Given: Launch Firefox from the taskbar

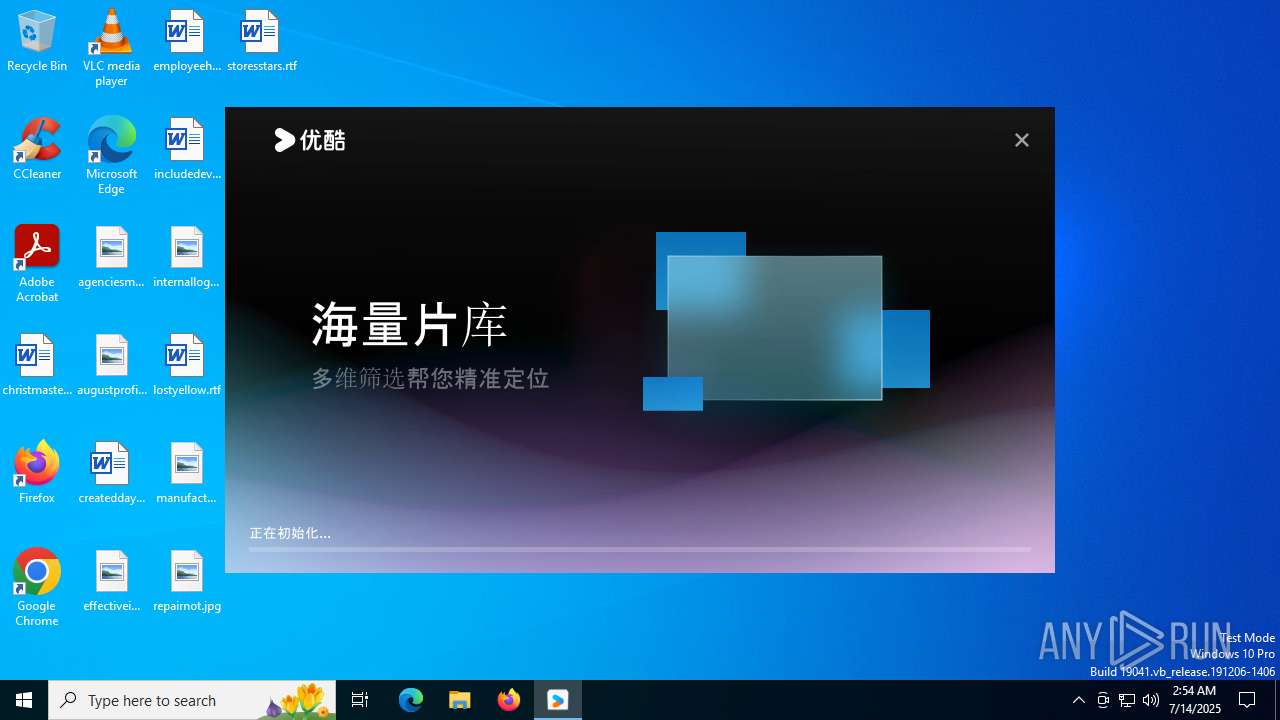Looking at the screenshot, I should tap(509, 700).
